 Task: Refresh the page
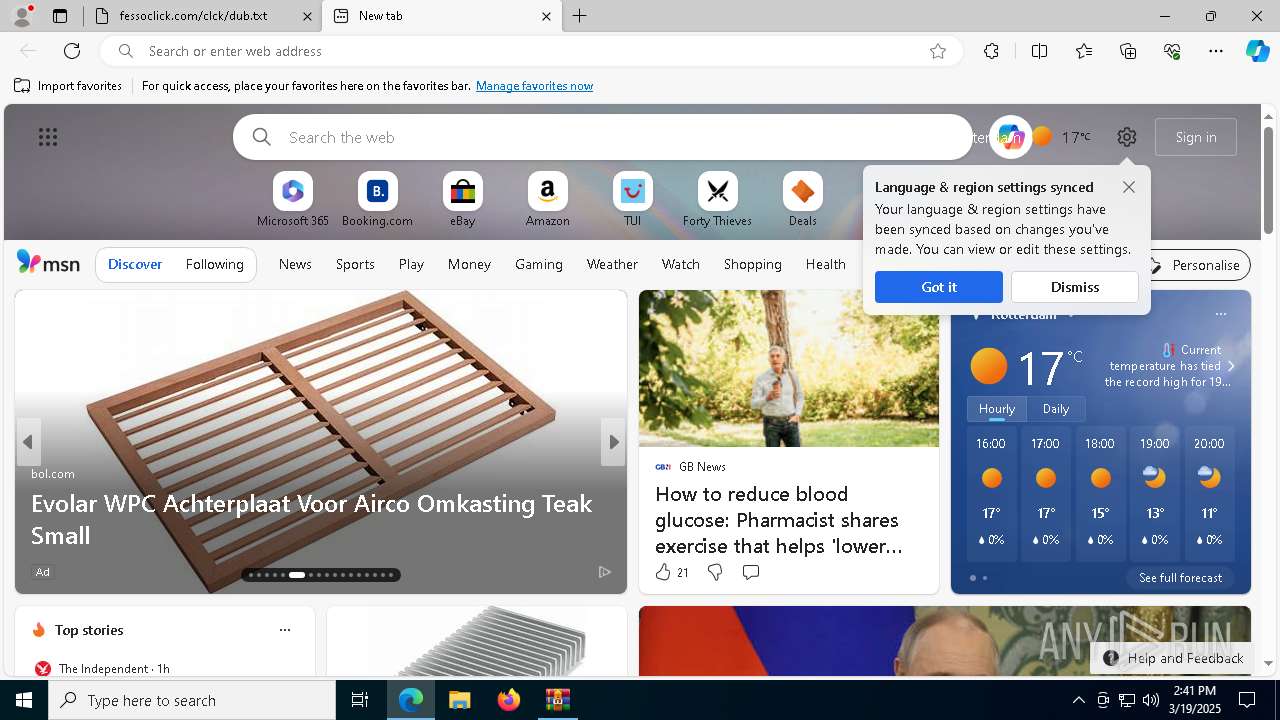pyautogui.click(x=72, y=51)
